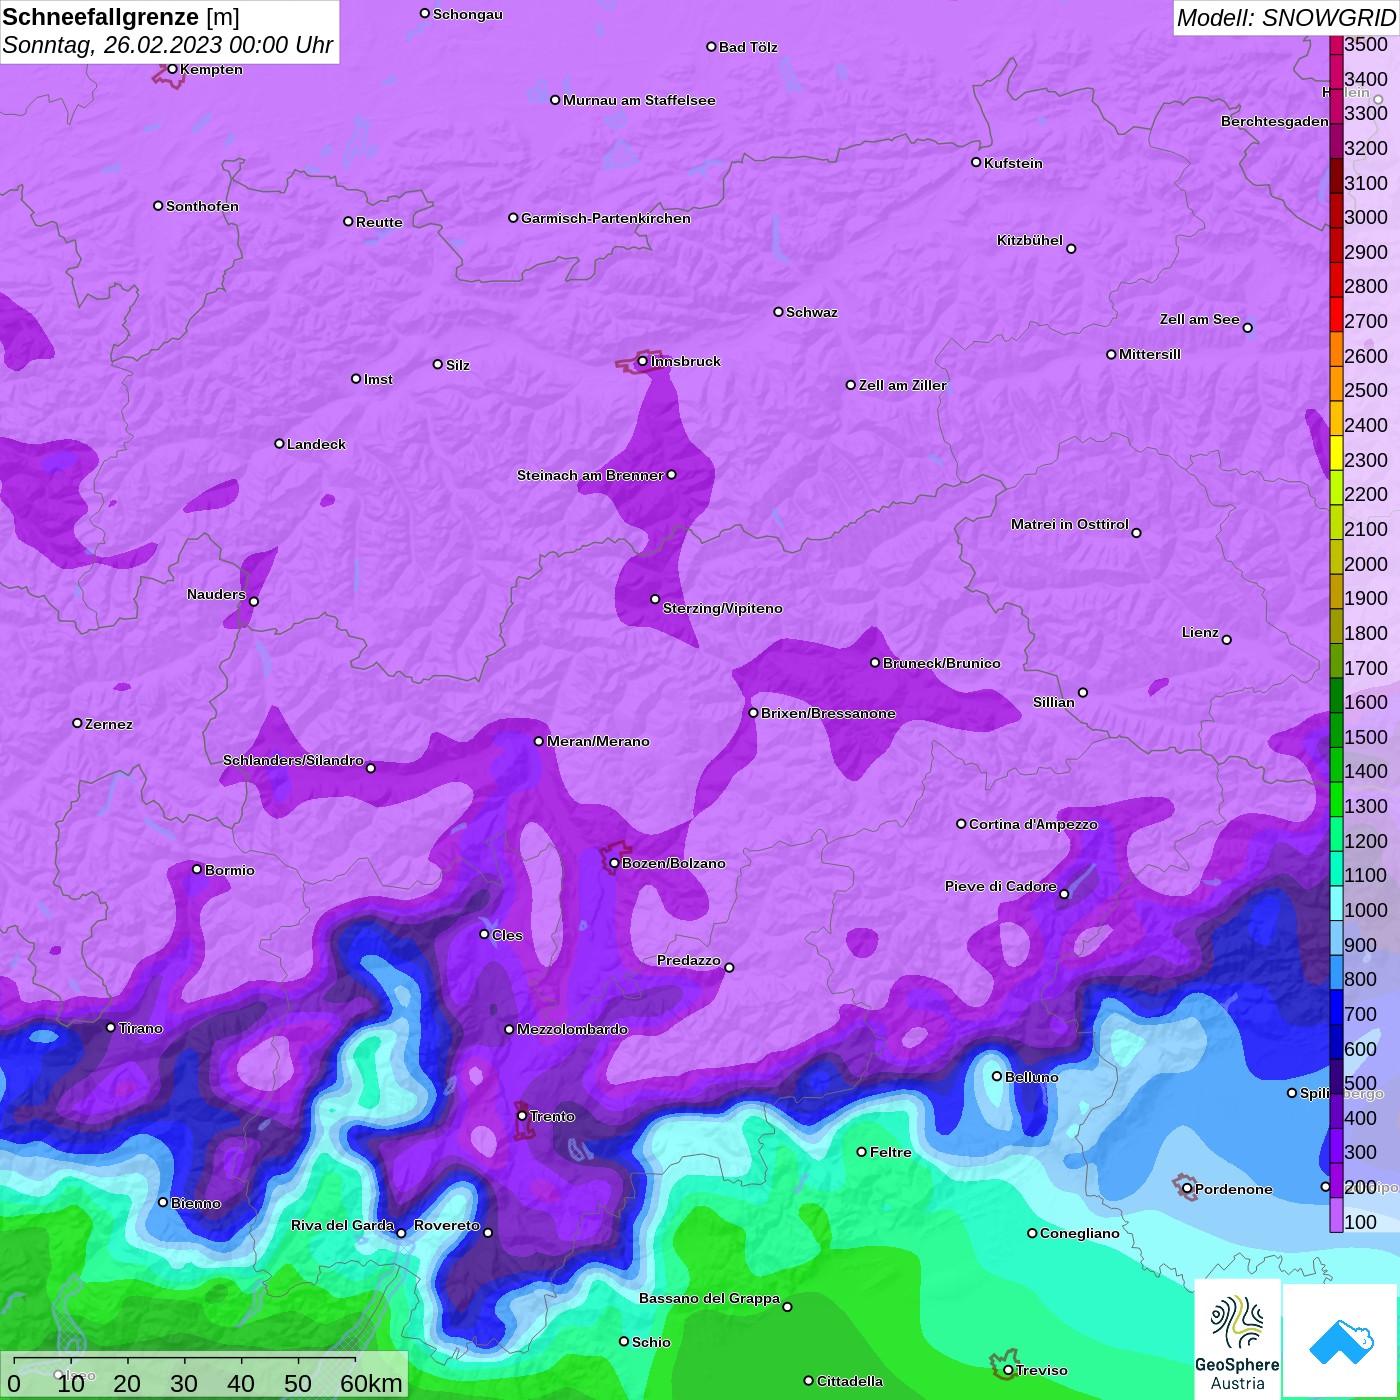Screen dimensions: 1400x1400
Task: Select the 1000 cyan legend color
Action: pos(1336,902)
